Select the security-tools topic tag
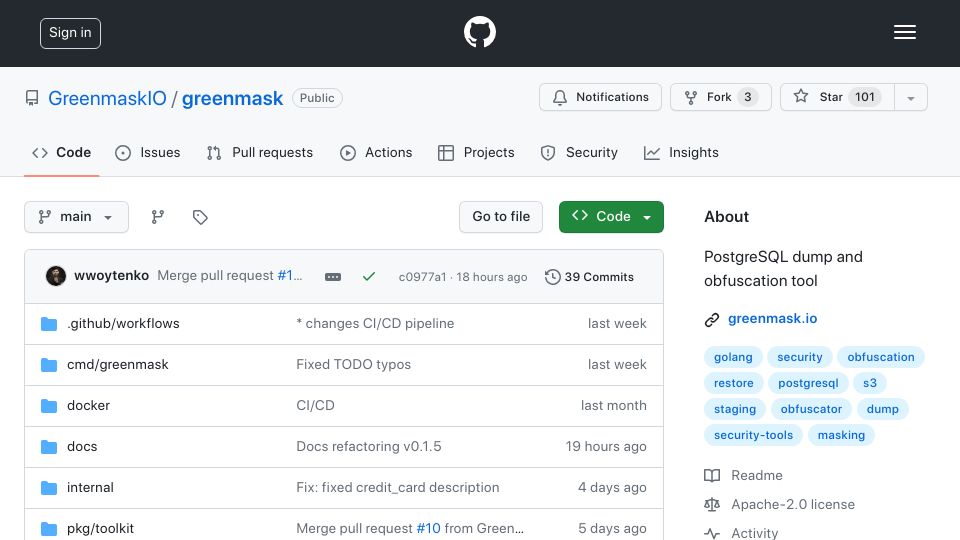This screenshot has width=960, height=540. 753,435
